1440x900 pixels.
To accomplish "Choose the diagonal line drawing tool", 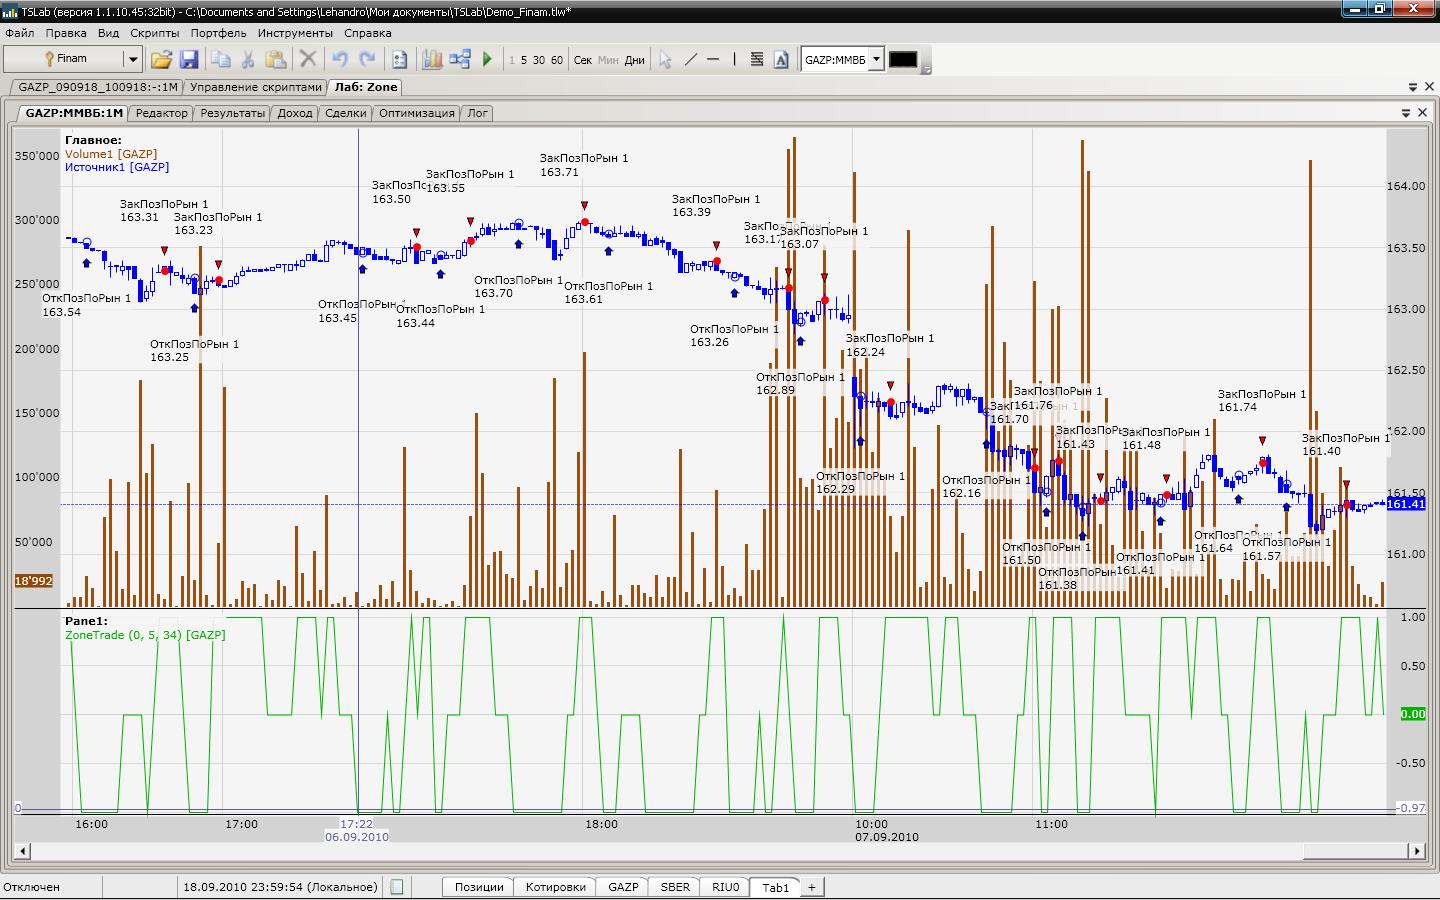I will click(690, 60).
